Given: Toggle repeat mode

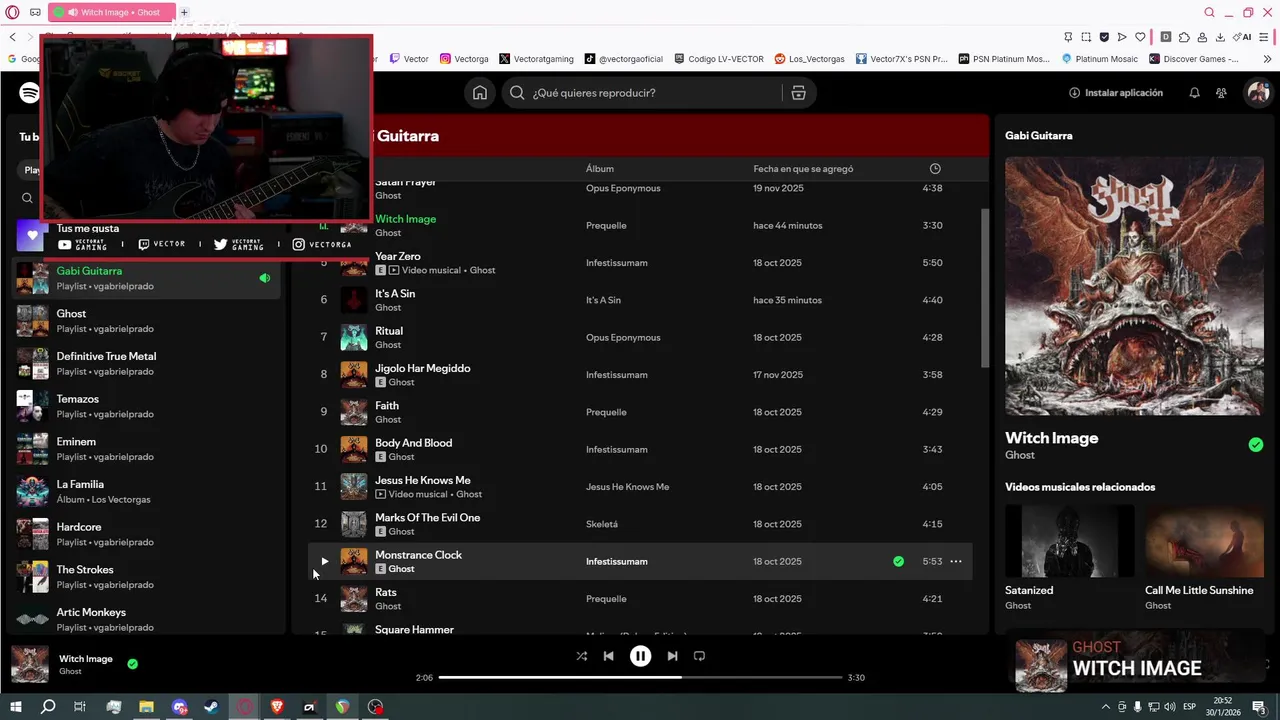Looking at the screenshot, I should tap(699, 656).
